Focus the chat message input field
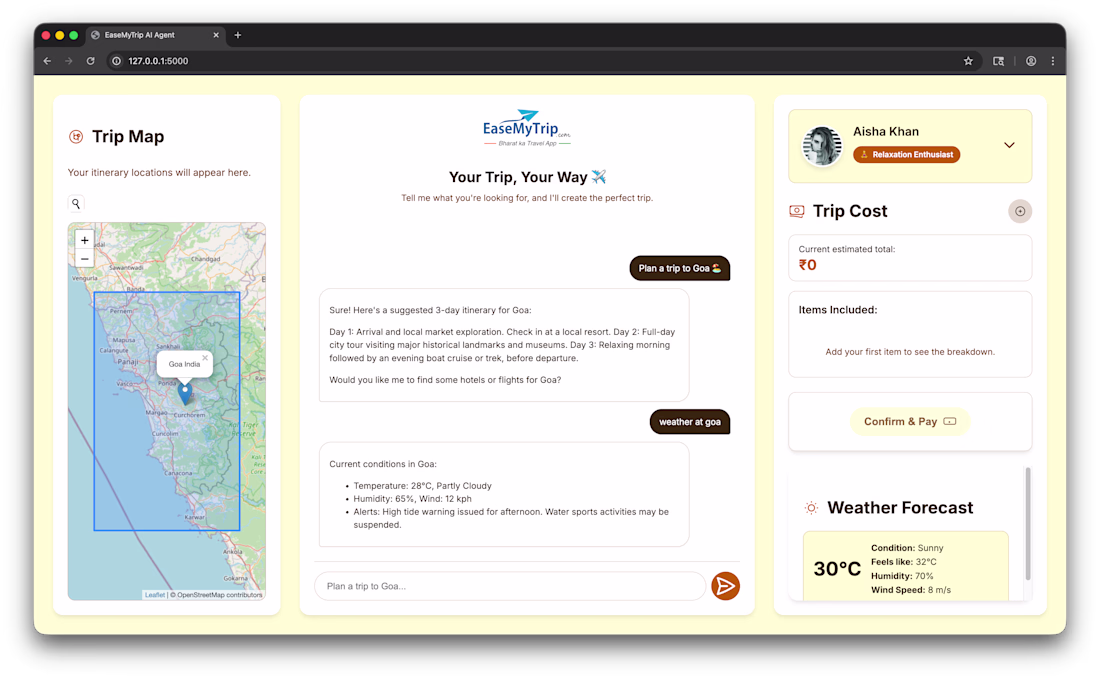 pos(510,586)
